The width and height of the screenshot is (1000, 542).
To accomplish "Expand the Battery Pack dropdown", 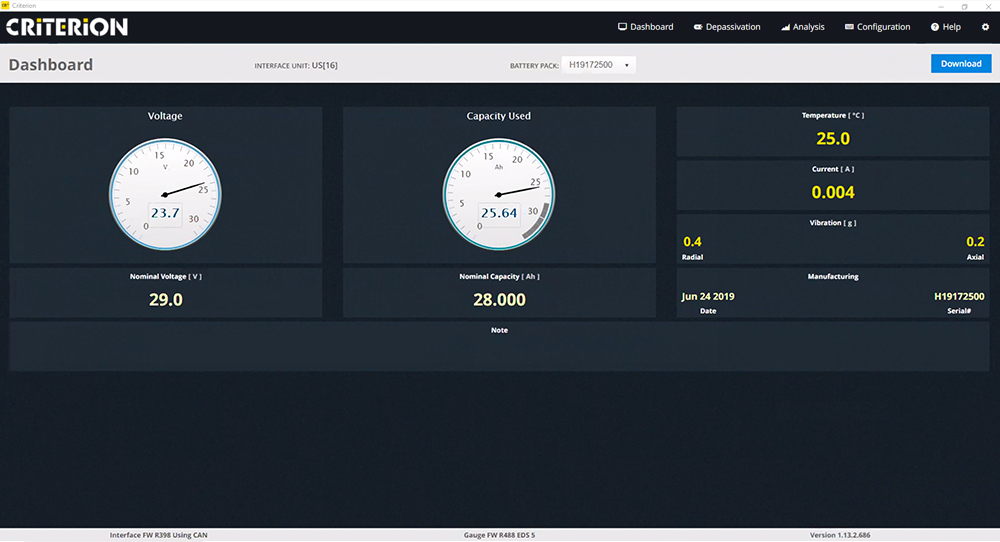I will point(598,64).
